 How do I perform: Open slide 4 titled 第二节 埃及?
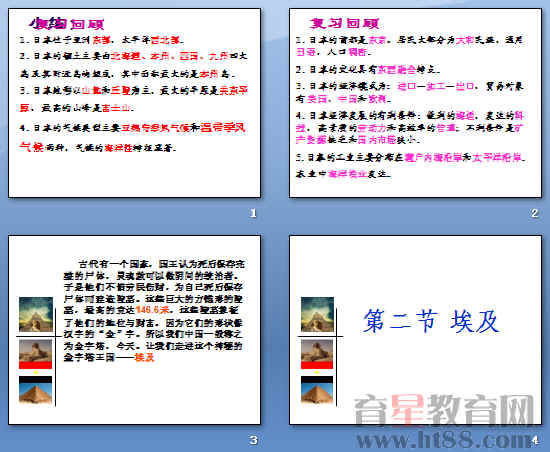click(415, 330)
